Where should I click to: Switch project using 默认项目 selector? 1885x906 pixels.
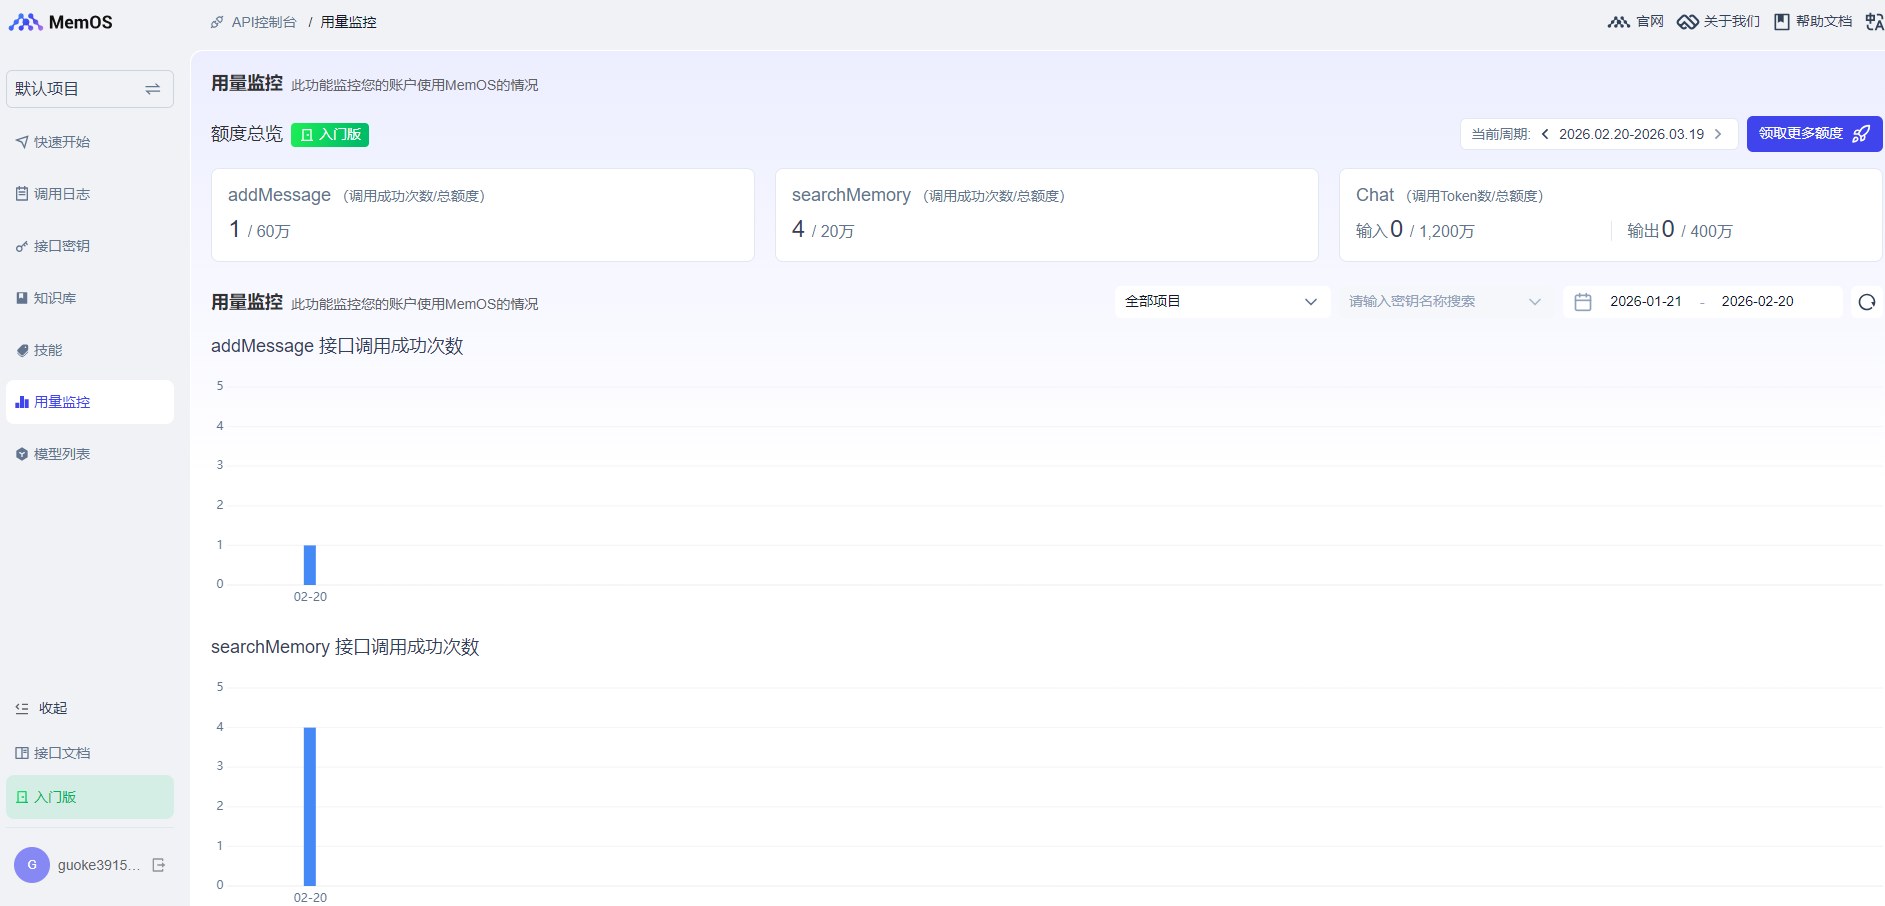[x=89, y=89]
